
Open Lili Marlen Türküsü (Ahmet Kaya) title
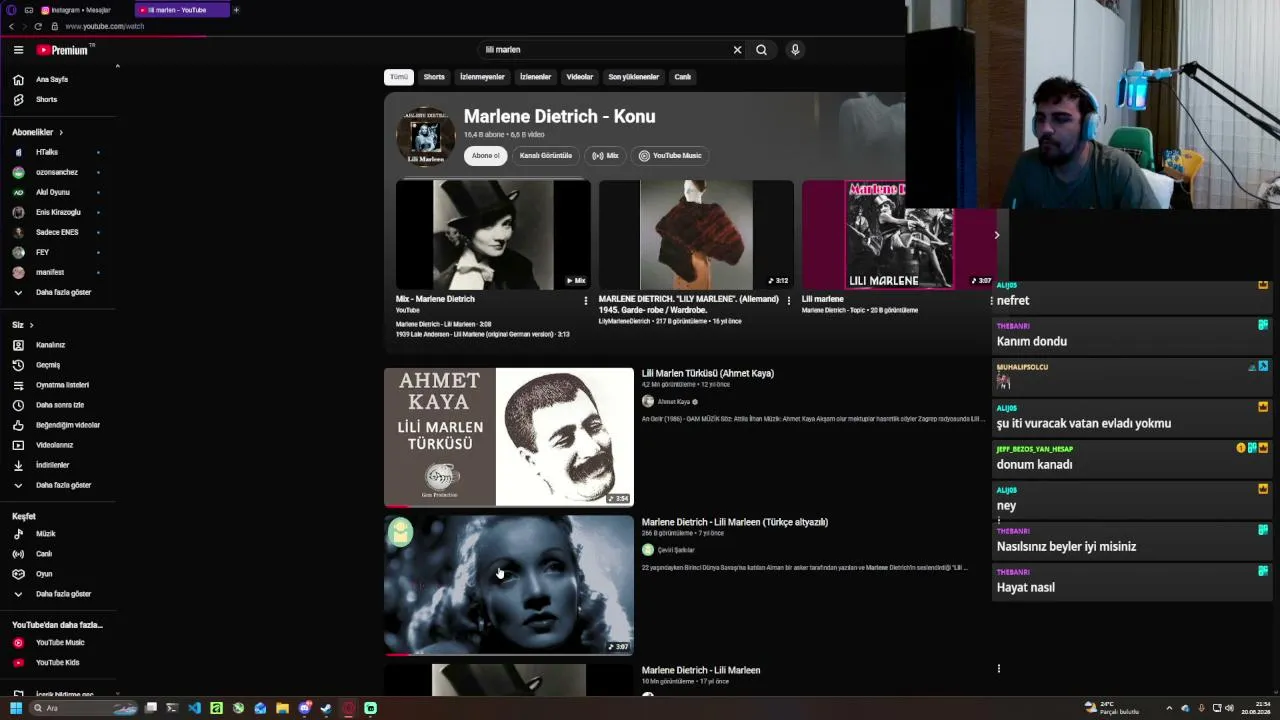point(708,374)
